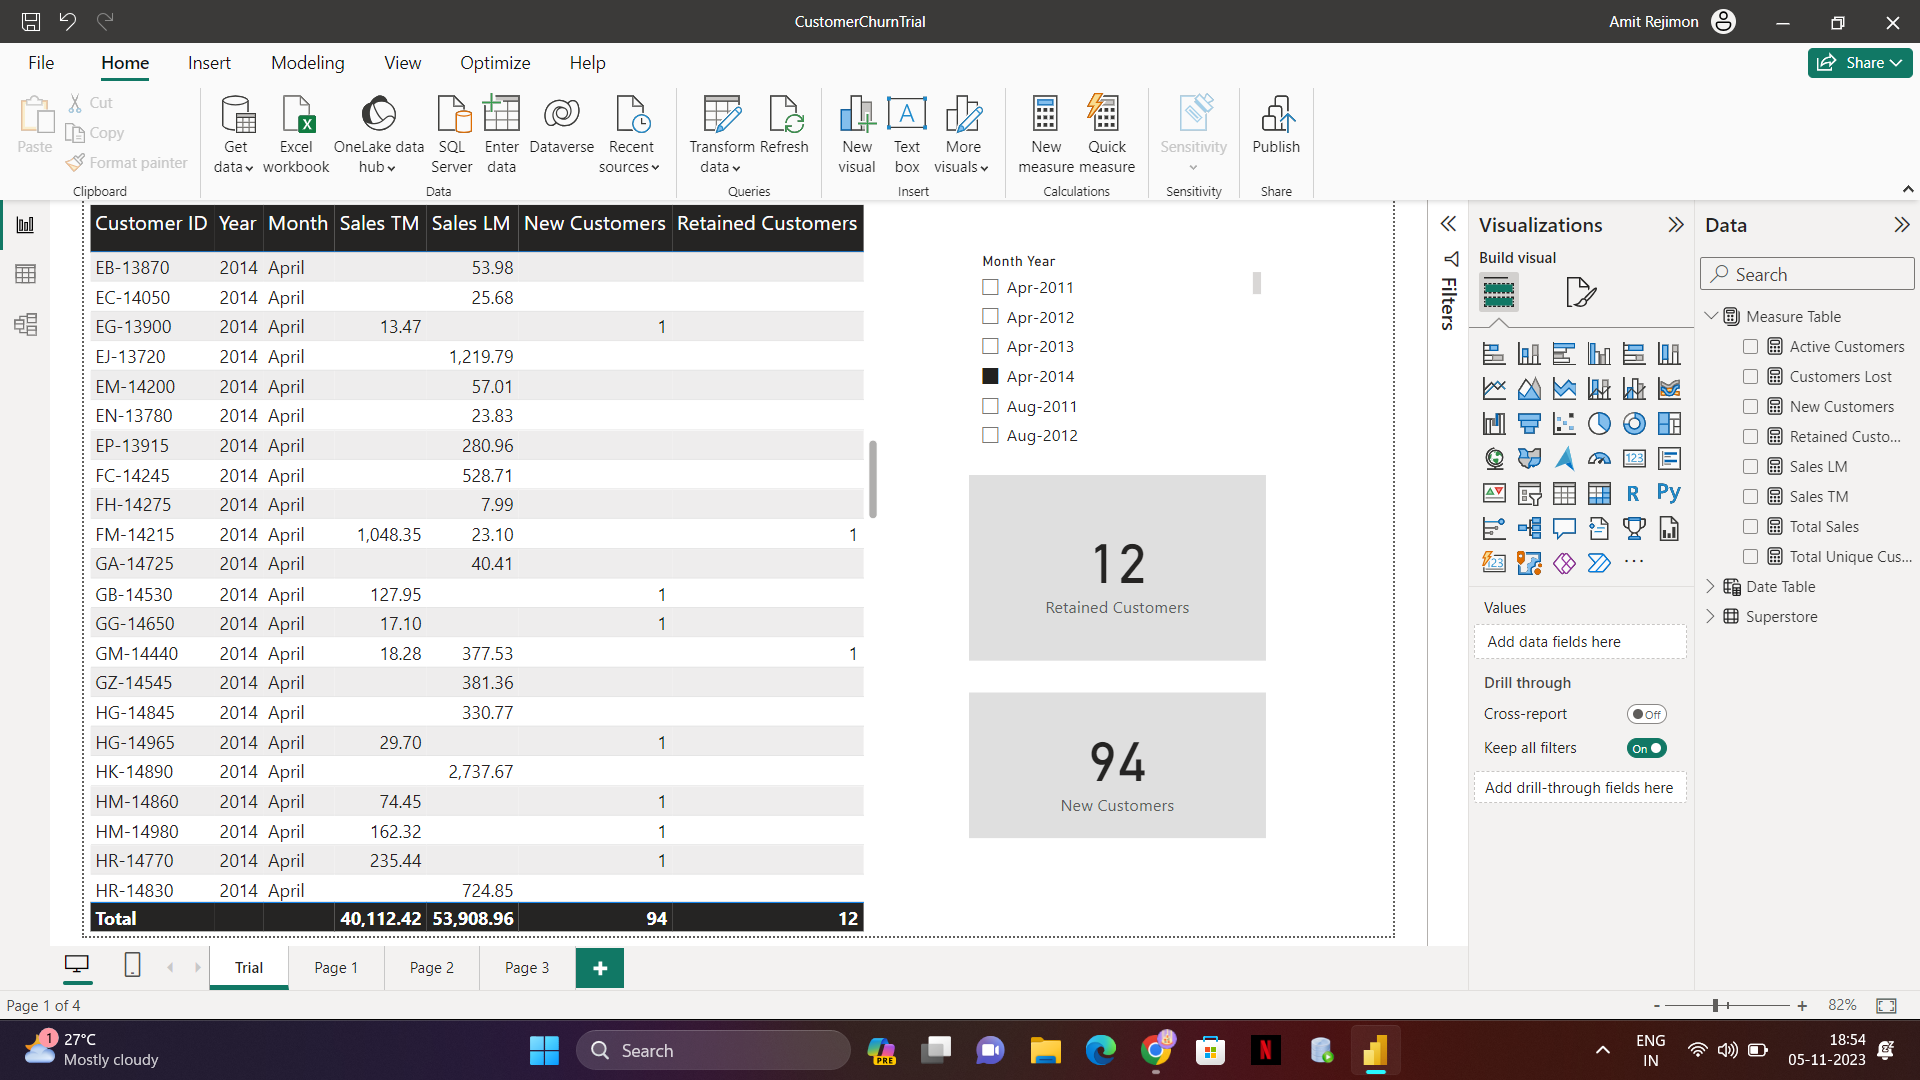Image resolution: width=1920 pixels, height=1080 pixels.
Task: Select the Donut chart visual
Action: coord(1634,424)
